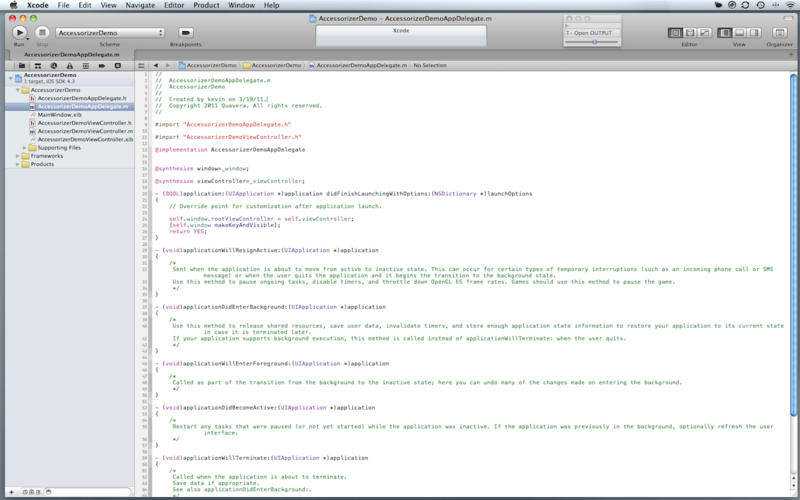Click No Selection in jump bar

(430, 65)
